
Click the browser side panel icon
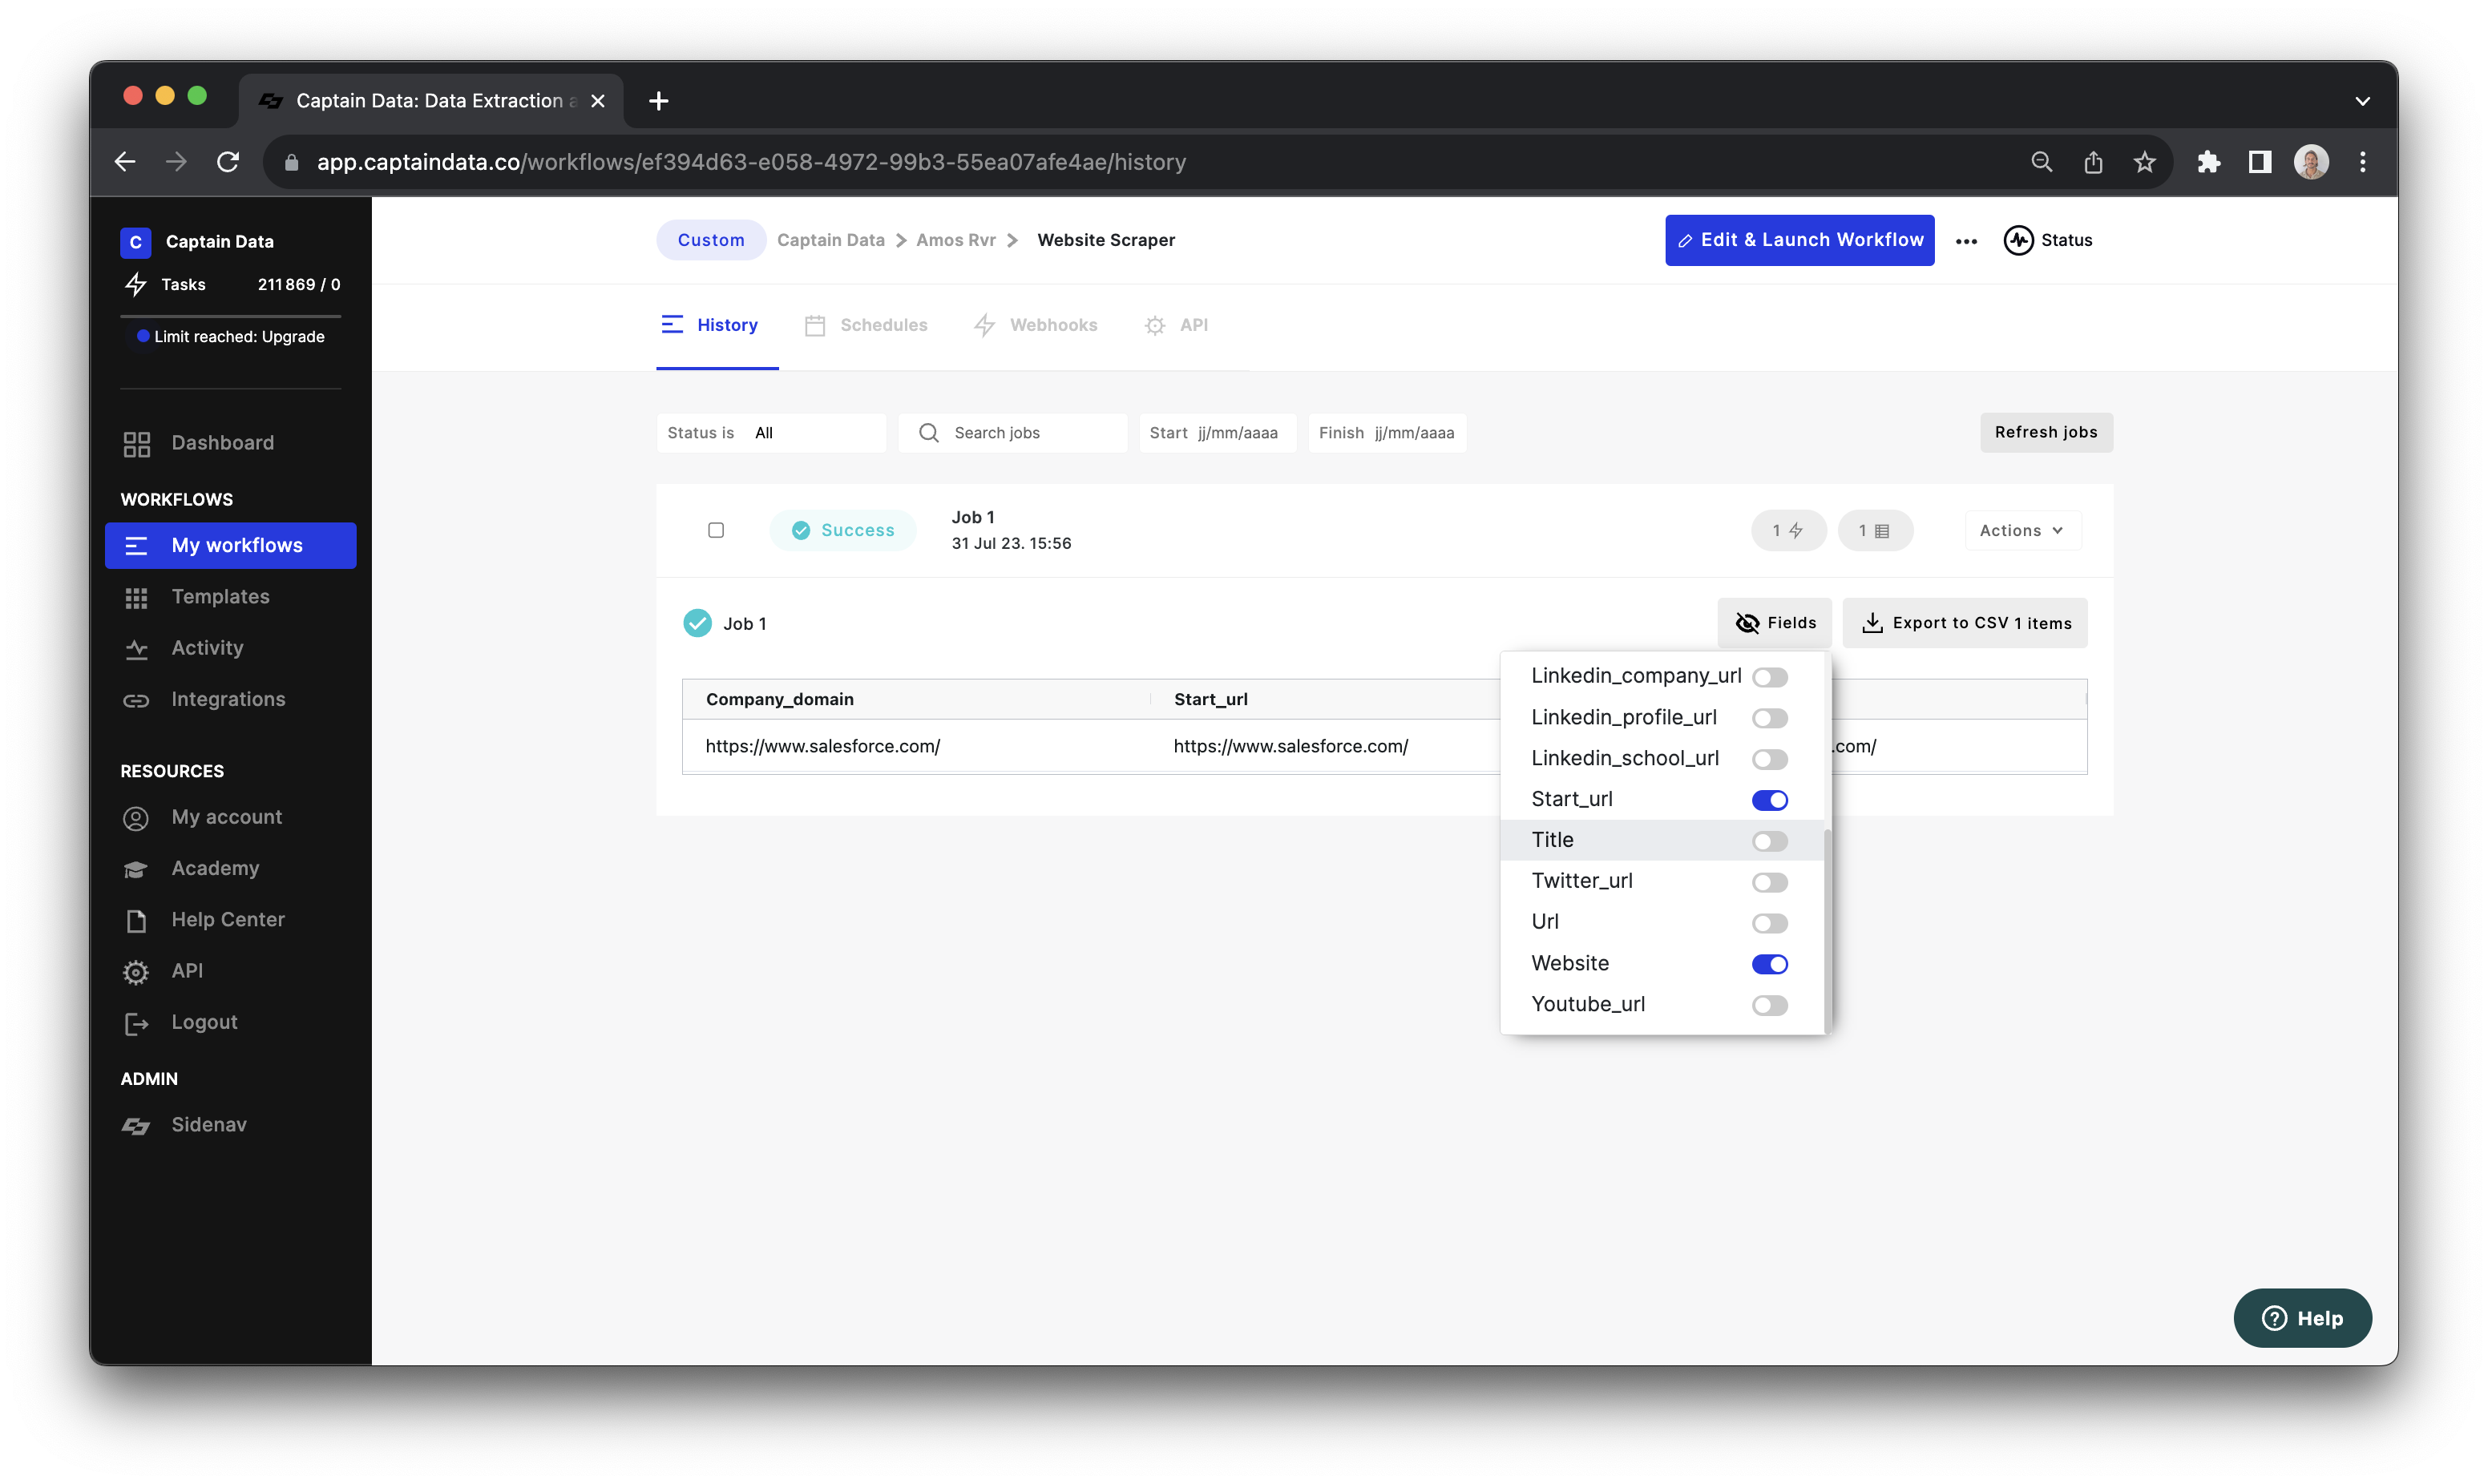click(x=2259, y=162)
